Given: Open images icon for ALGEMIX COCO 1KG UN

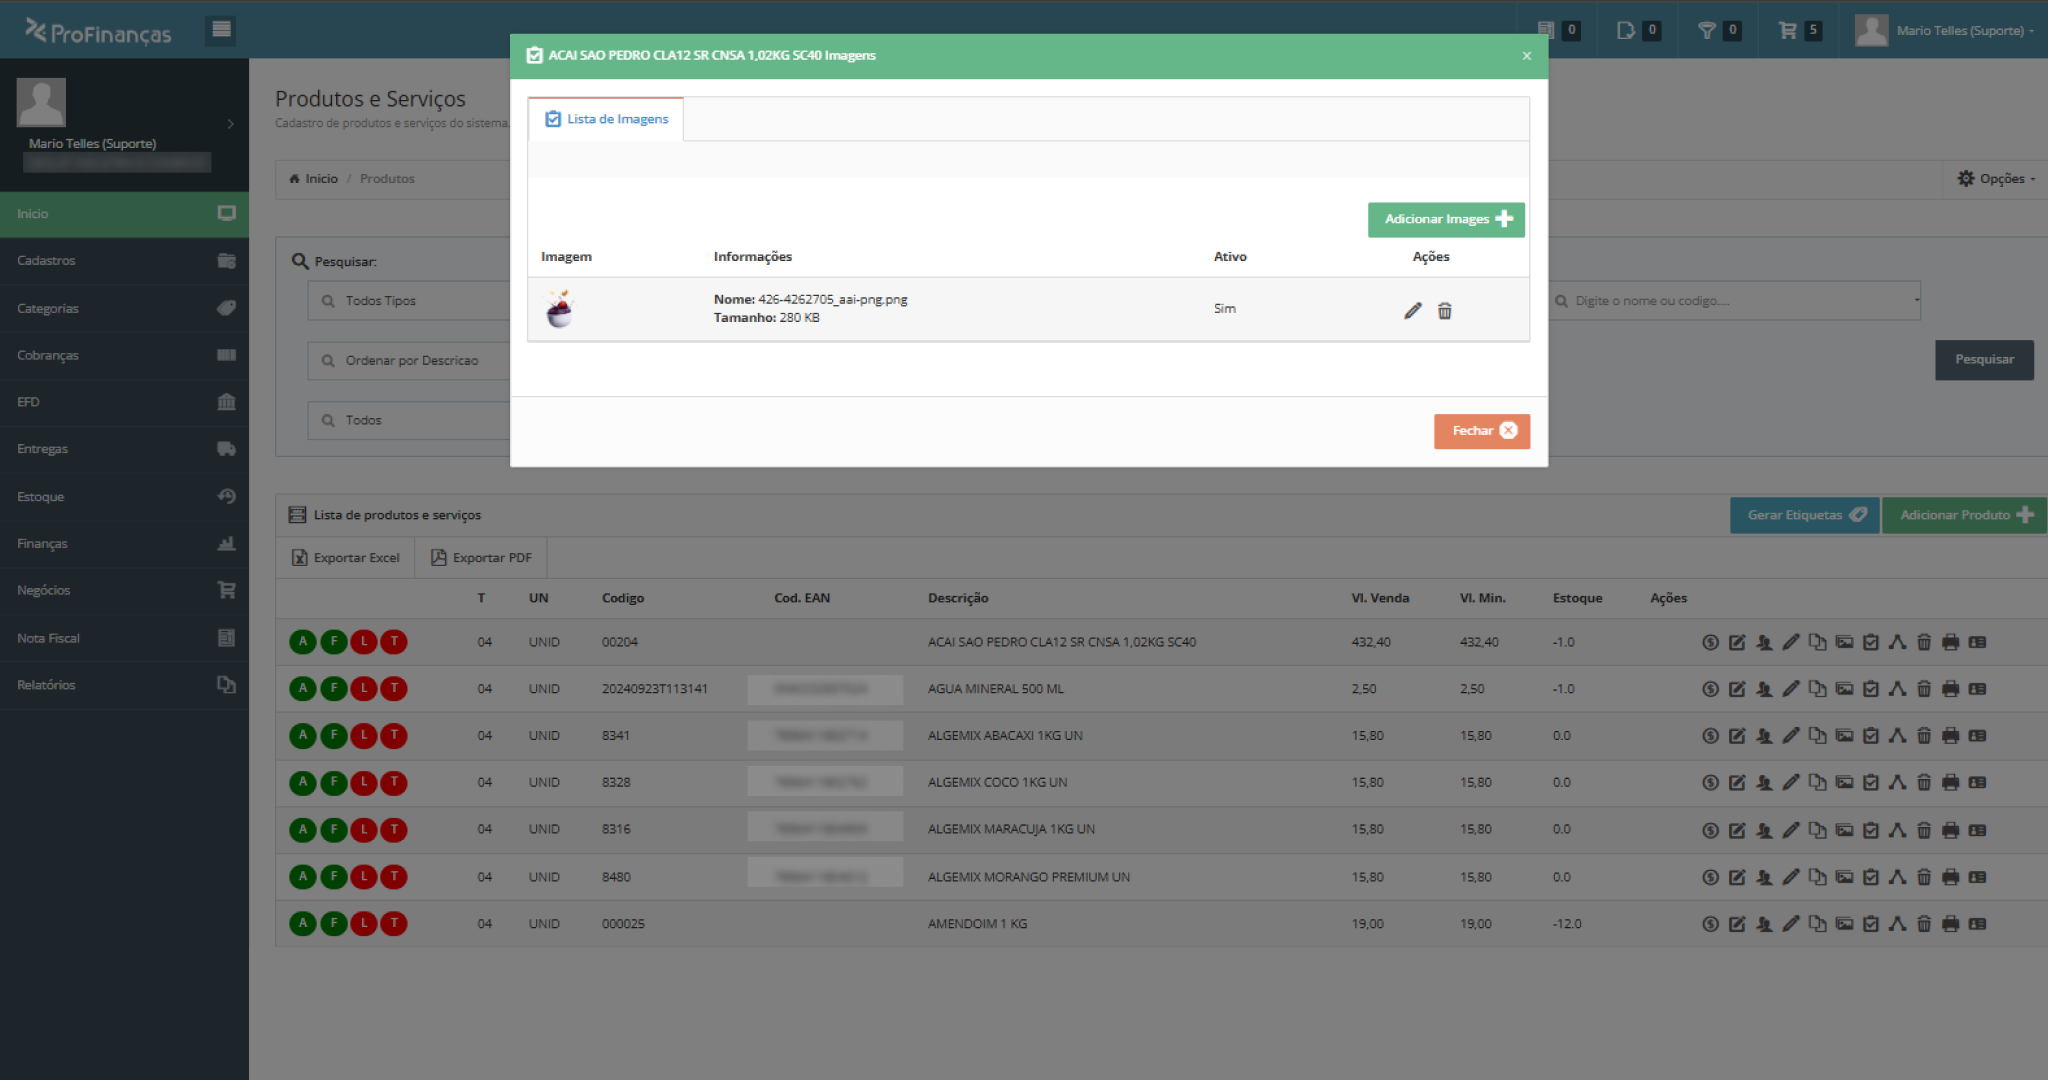Looking at the screenshot, I should click(1844, 783).
